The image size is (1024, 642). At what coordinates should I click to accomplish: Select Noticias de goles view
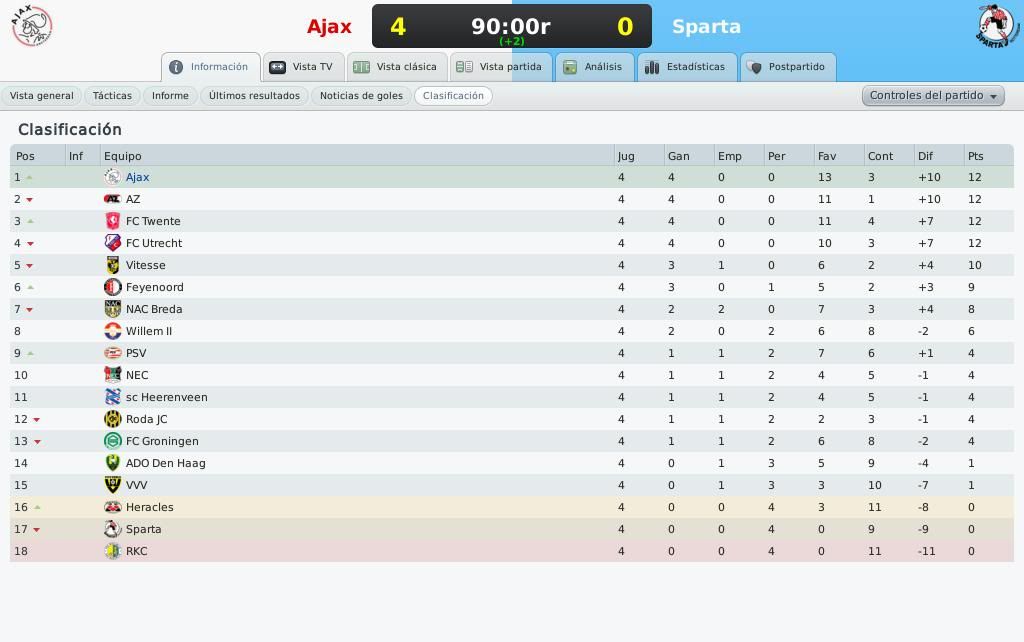point(361,95)
